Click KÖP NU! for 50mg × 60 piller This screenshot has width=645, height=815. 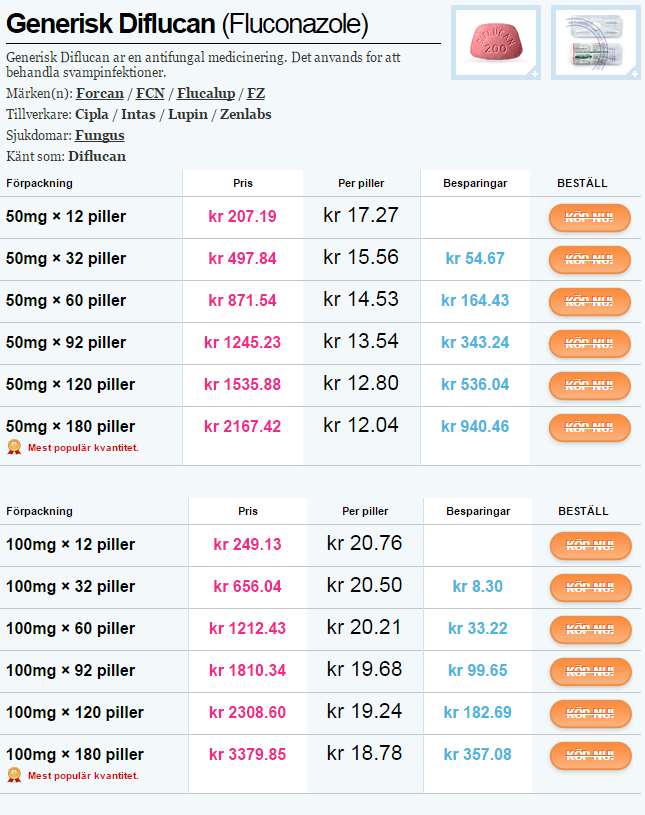589,301
